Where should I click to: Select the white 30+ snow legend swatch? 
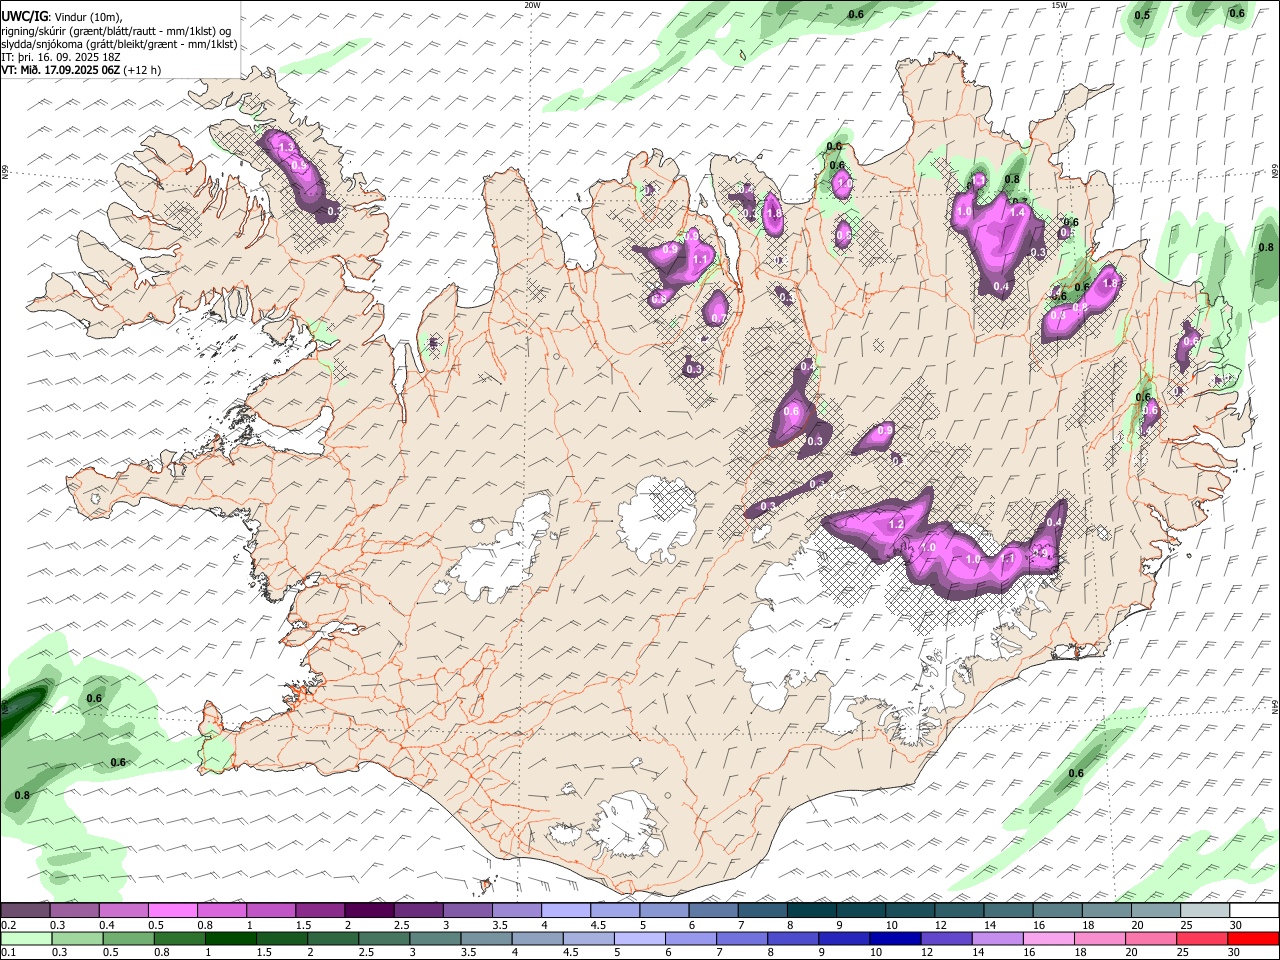point(1252,910)
